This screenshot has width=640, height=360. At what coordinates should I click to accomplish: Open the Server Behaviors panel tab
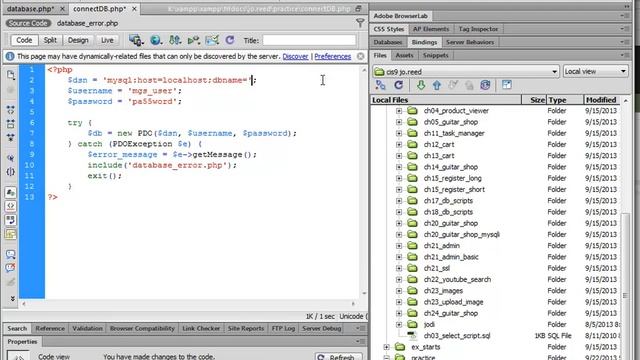tap(470, 42)
